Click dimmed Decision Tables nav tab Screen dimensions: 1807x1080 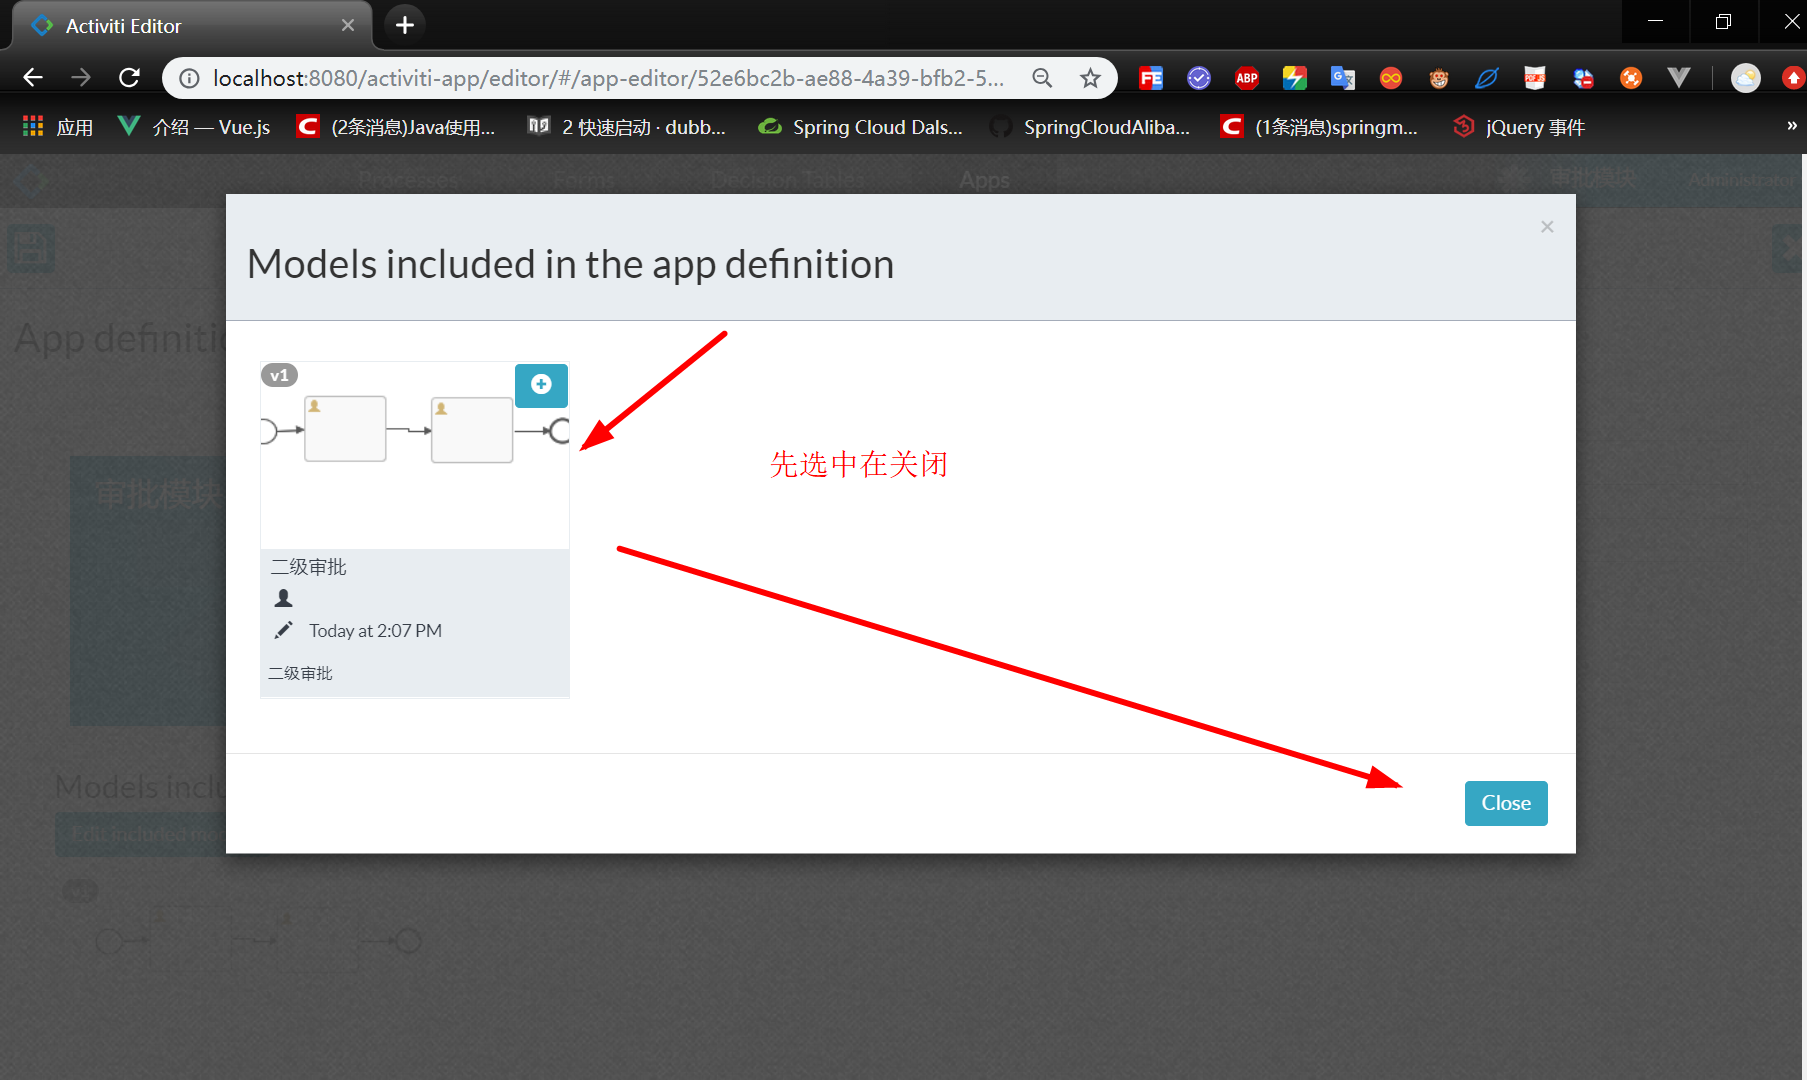787,180
